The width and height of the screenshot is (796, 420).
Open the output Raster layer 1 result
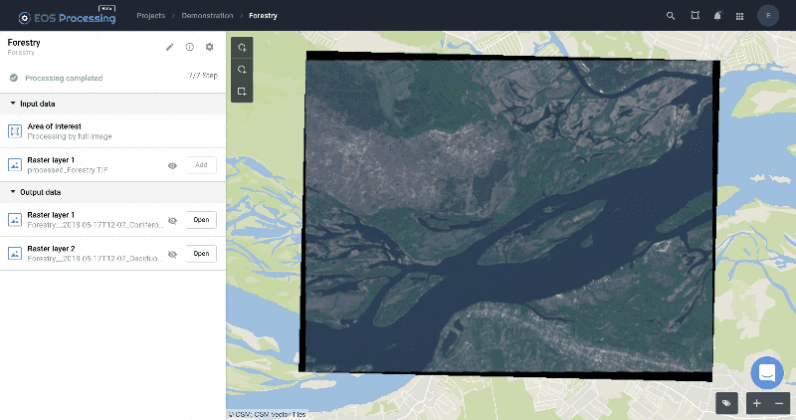click(201, 220)
